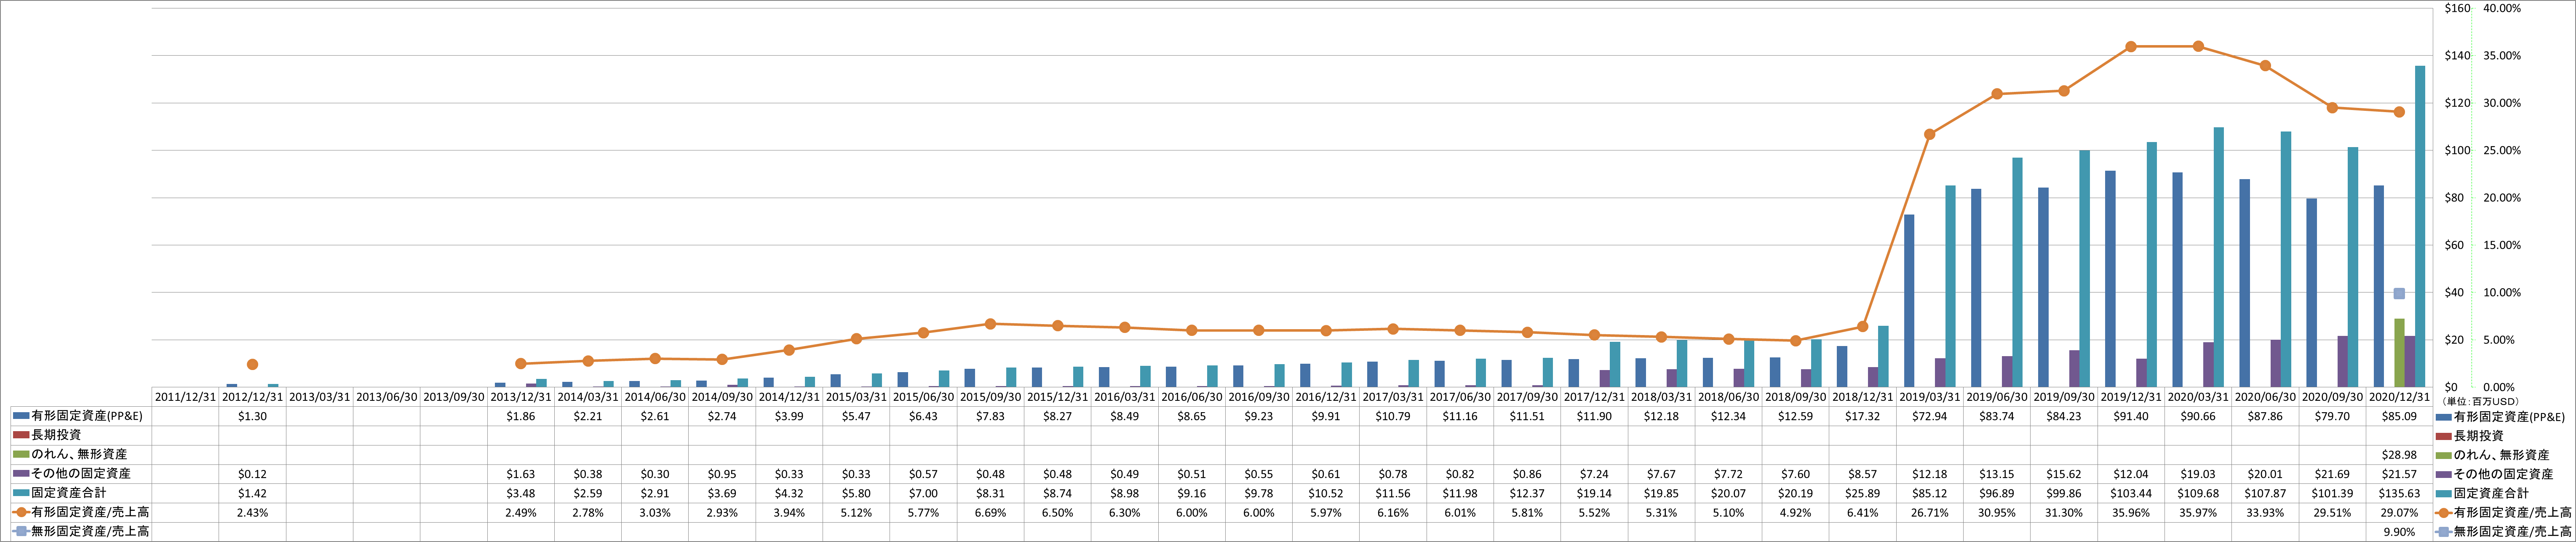Select the $135.63 total cell
Image resolution: width=2576 pixels, height=542 pixels.
2399,493
